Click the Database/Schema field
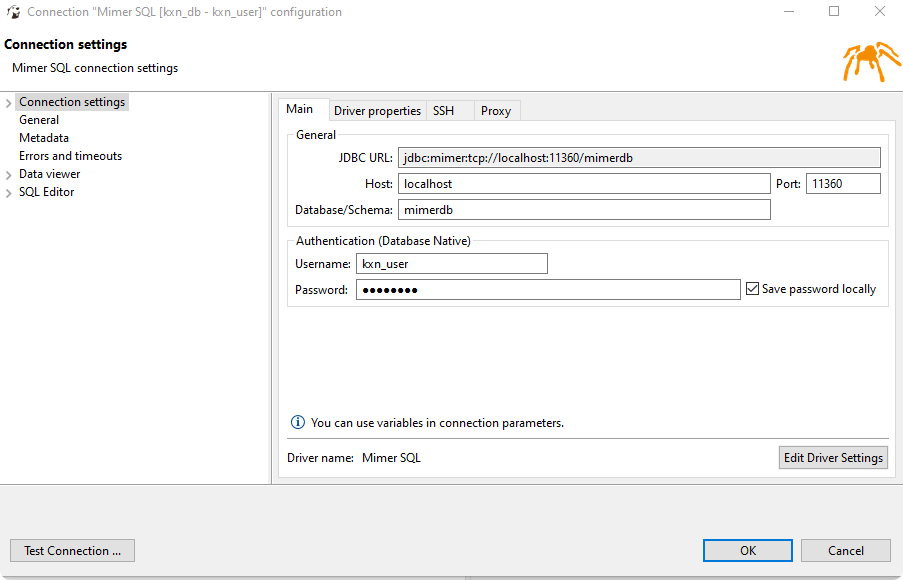This screenshot has height=580, width=903. pos(584,210)
